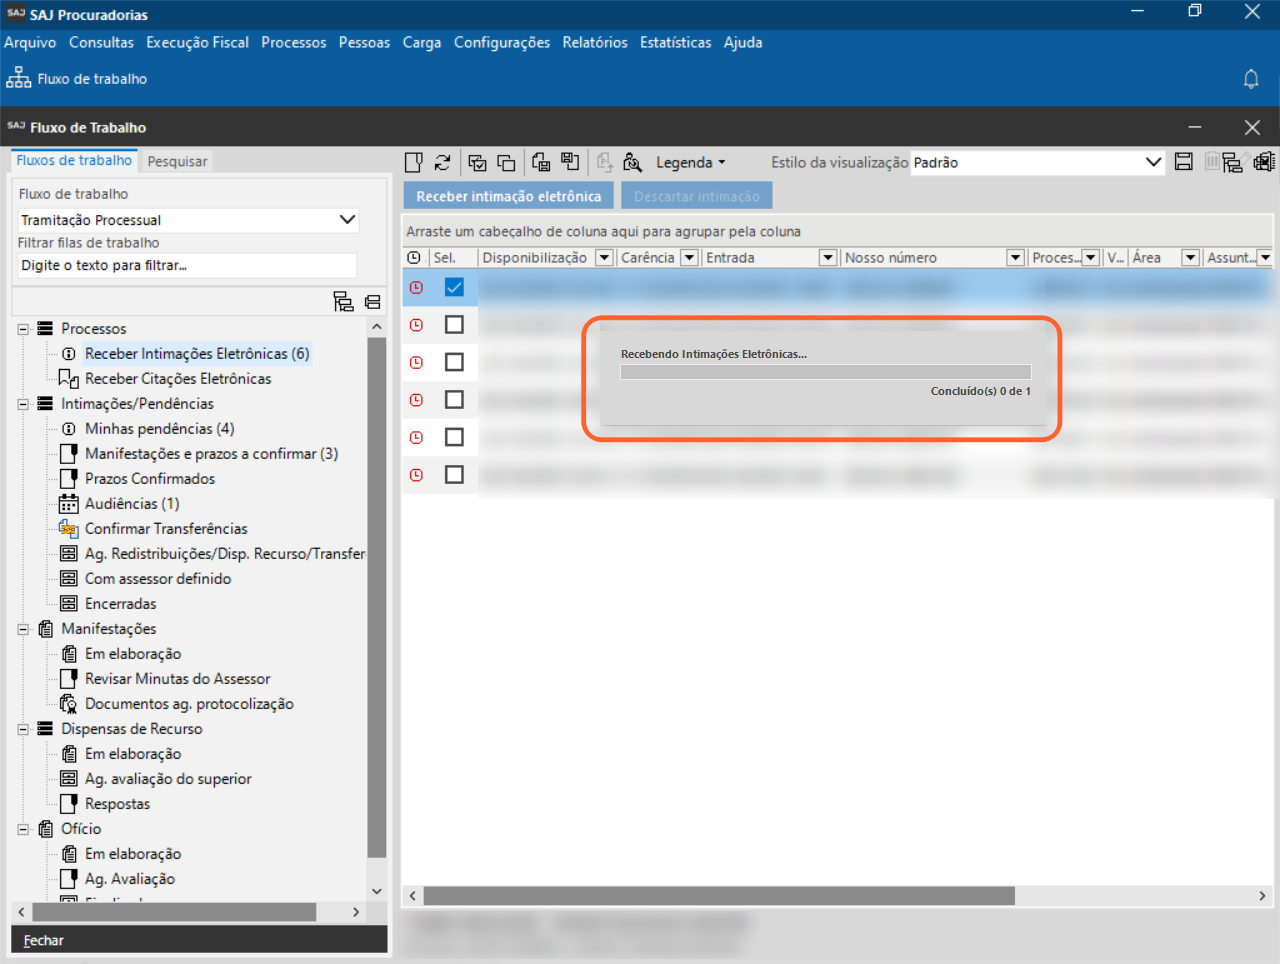This screenshot has height=964, width=1280.
Task: Switch to the Pesquisar tab
Action: pyautogui.click(x=177, y=162)
